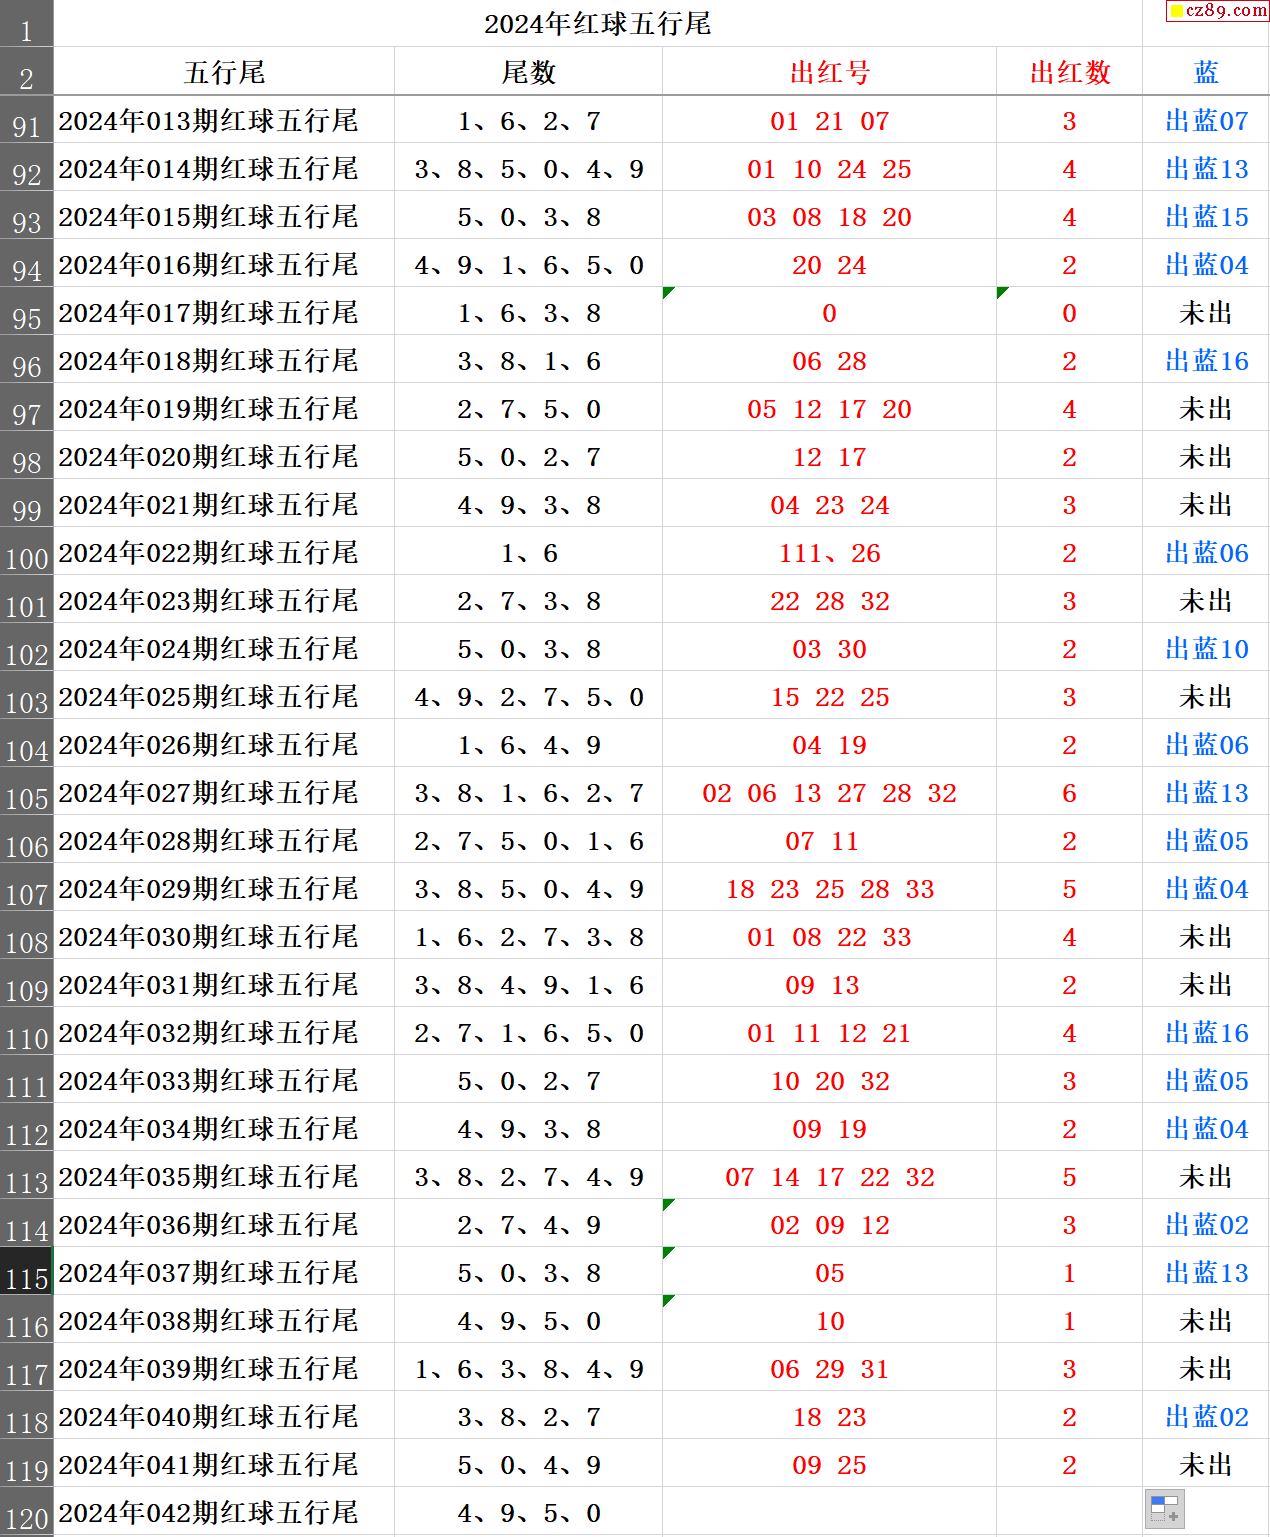Screen dimensions: 1270x1537
Task: Select cell 2024年042期红球五行尾
Action: (x=208, y=1513)
